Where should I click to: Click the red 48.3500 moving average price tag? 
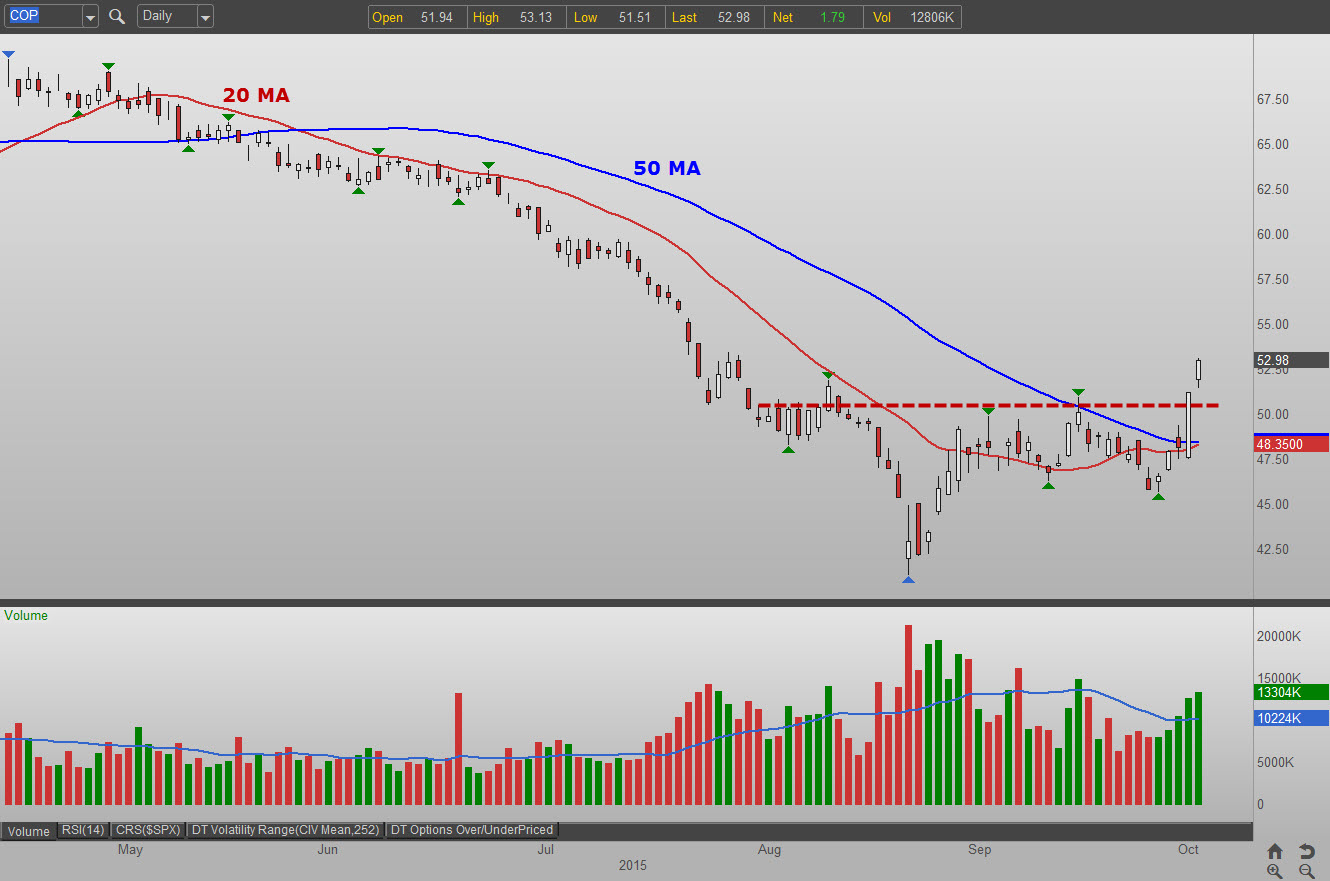1291,444
